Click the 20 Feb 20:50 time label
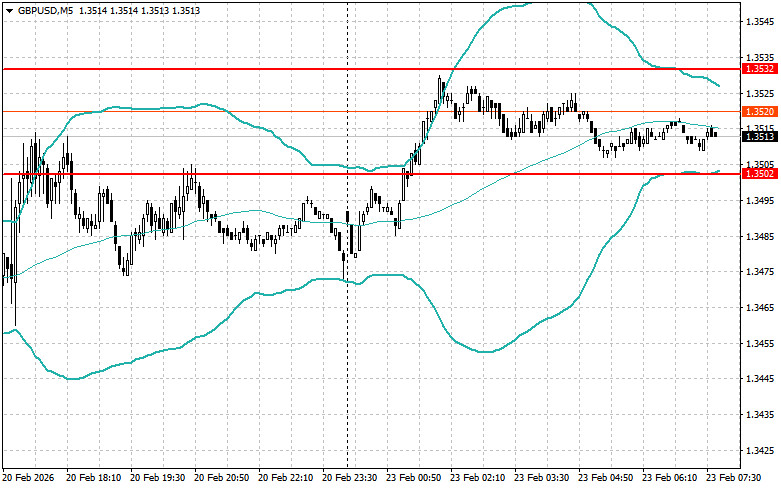This screenshot has height=489, width=781. click(x=222, y=478)
